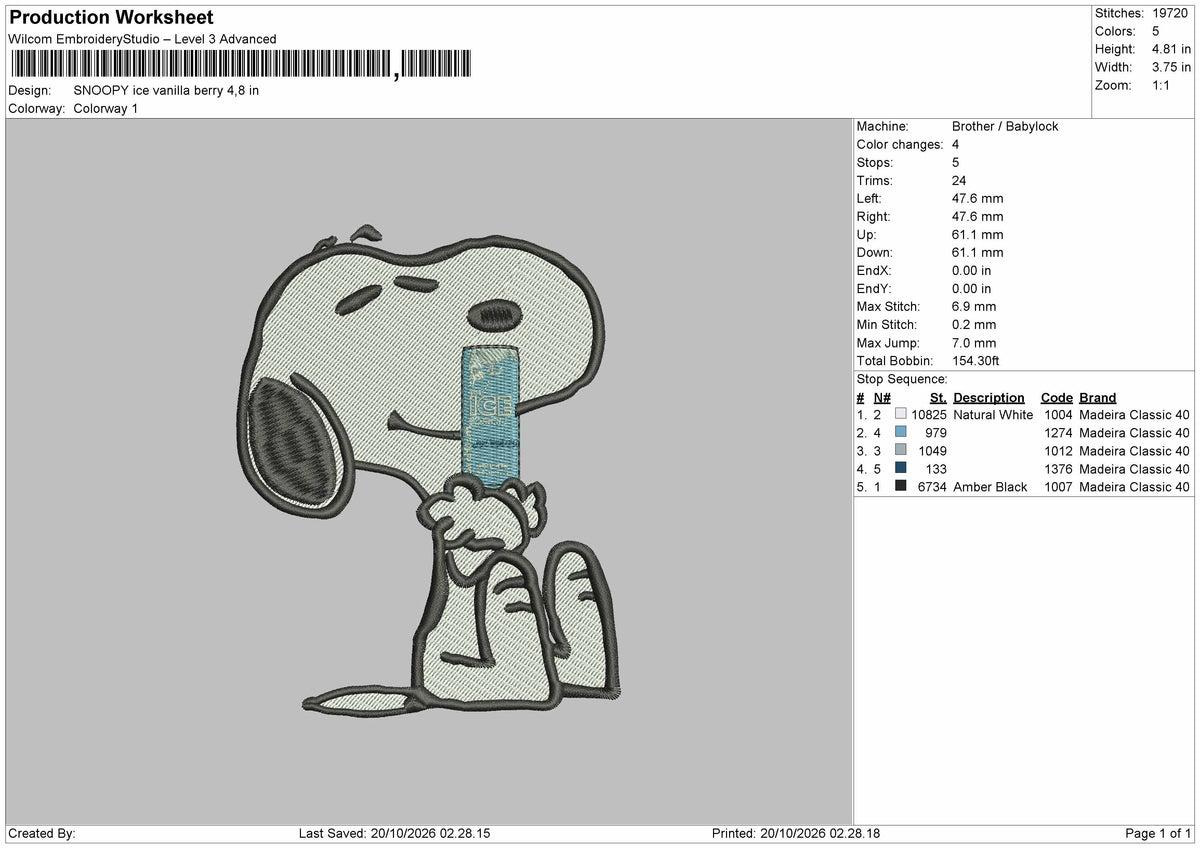Select stitch count 6734 in row 5
This screenshot has width=1200, height=848.
(x=933, y=487)
